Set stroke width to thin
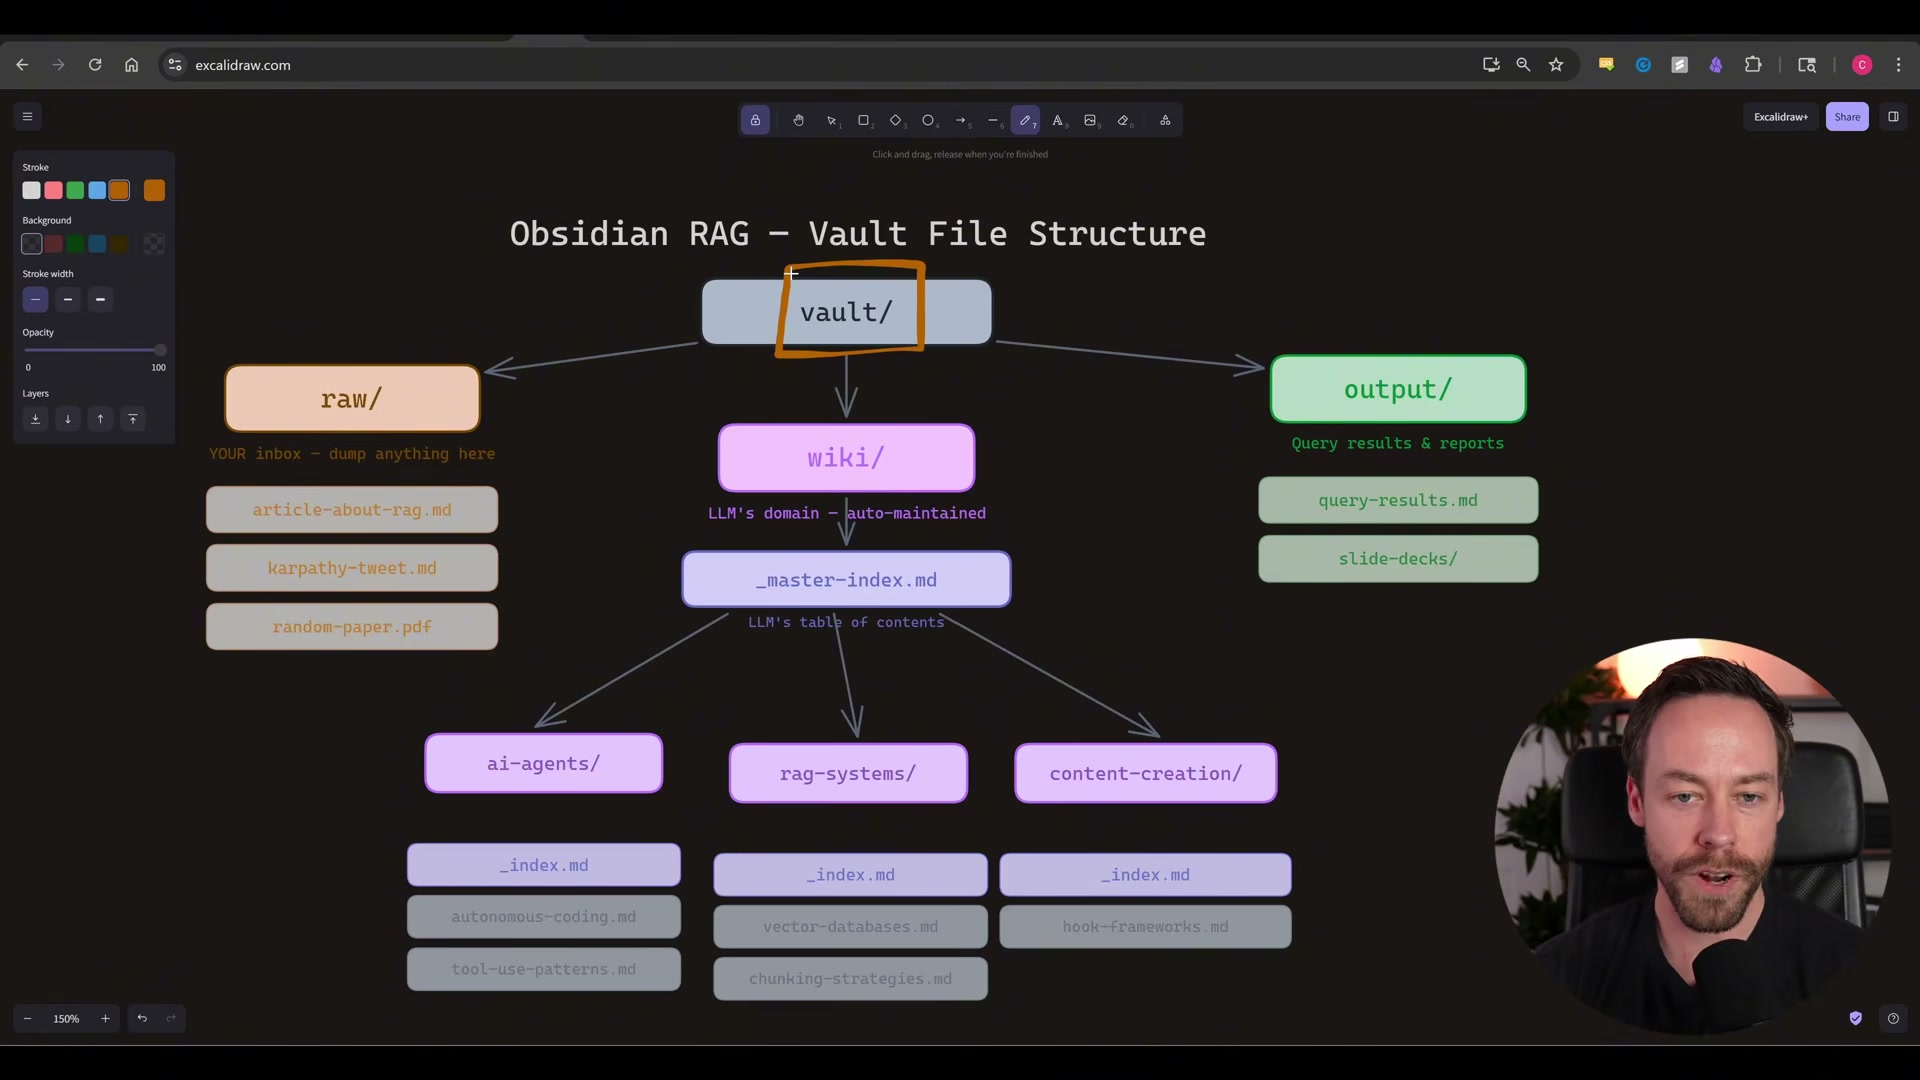The width and height of the screenshot is (1920, 1080). click(35, 299)
